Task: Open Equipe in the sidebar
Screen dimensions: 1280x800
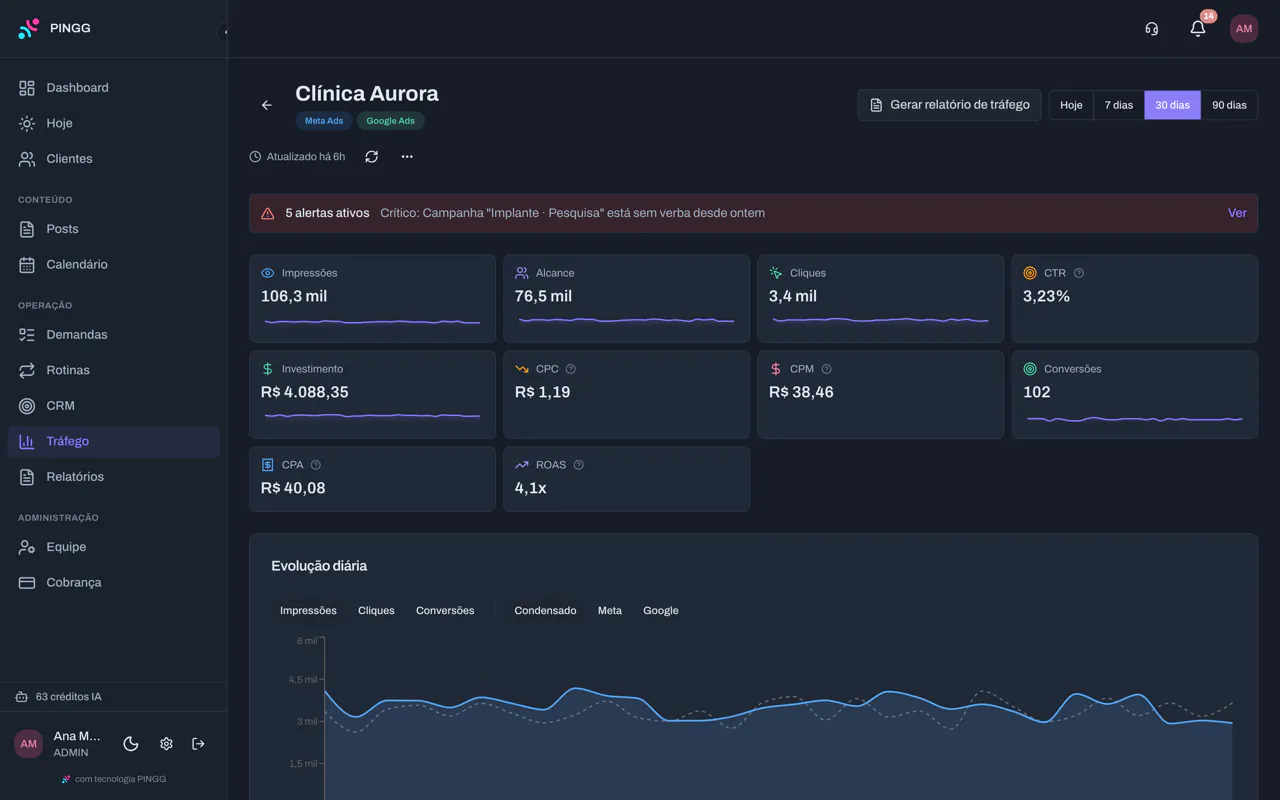Action: tap(113, 547)
